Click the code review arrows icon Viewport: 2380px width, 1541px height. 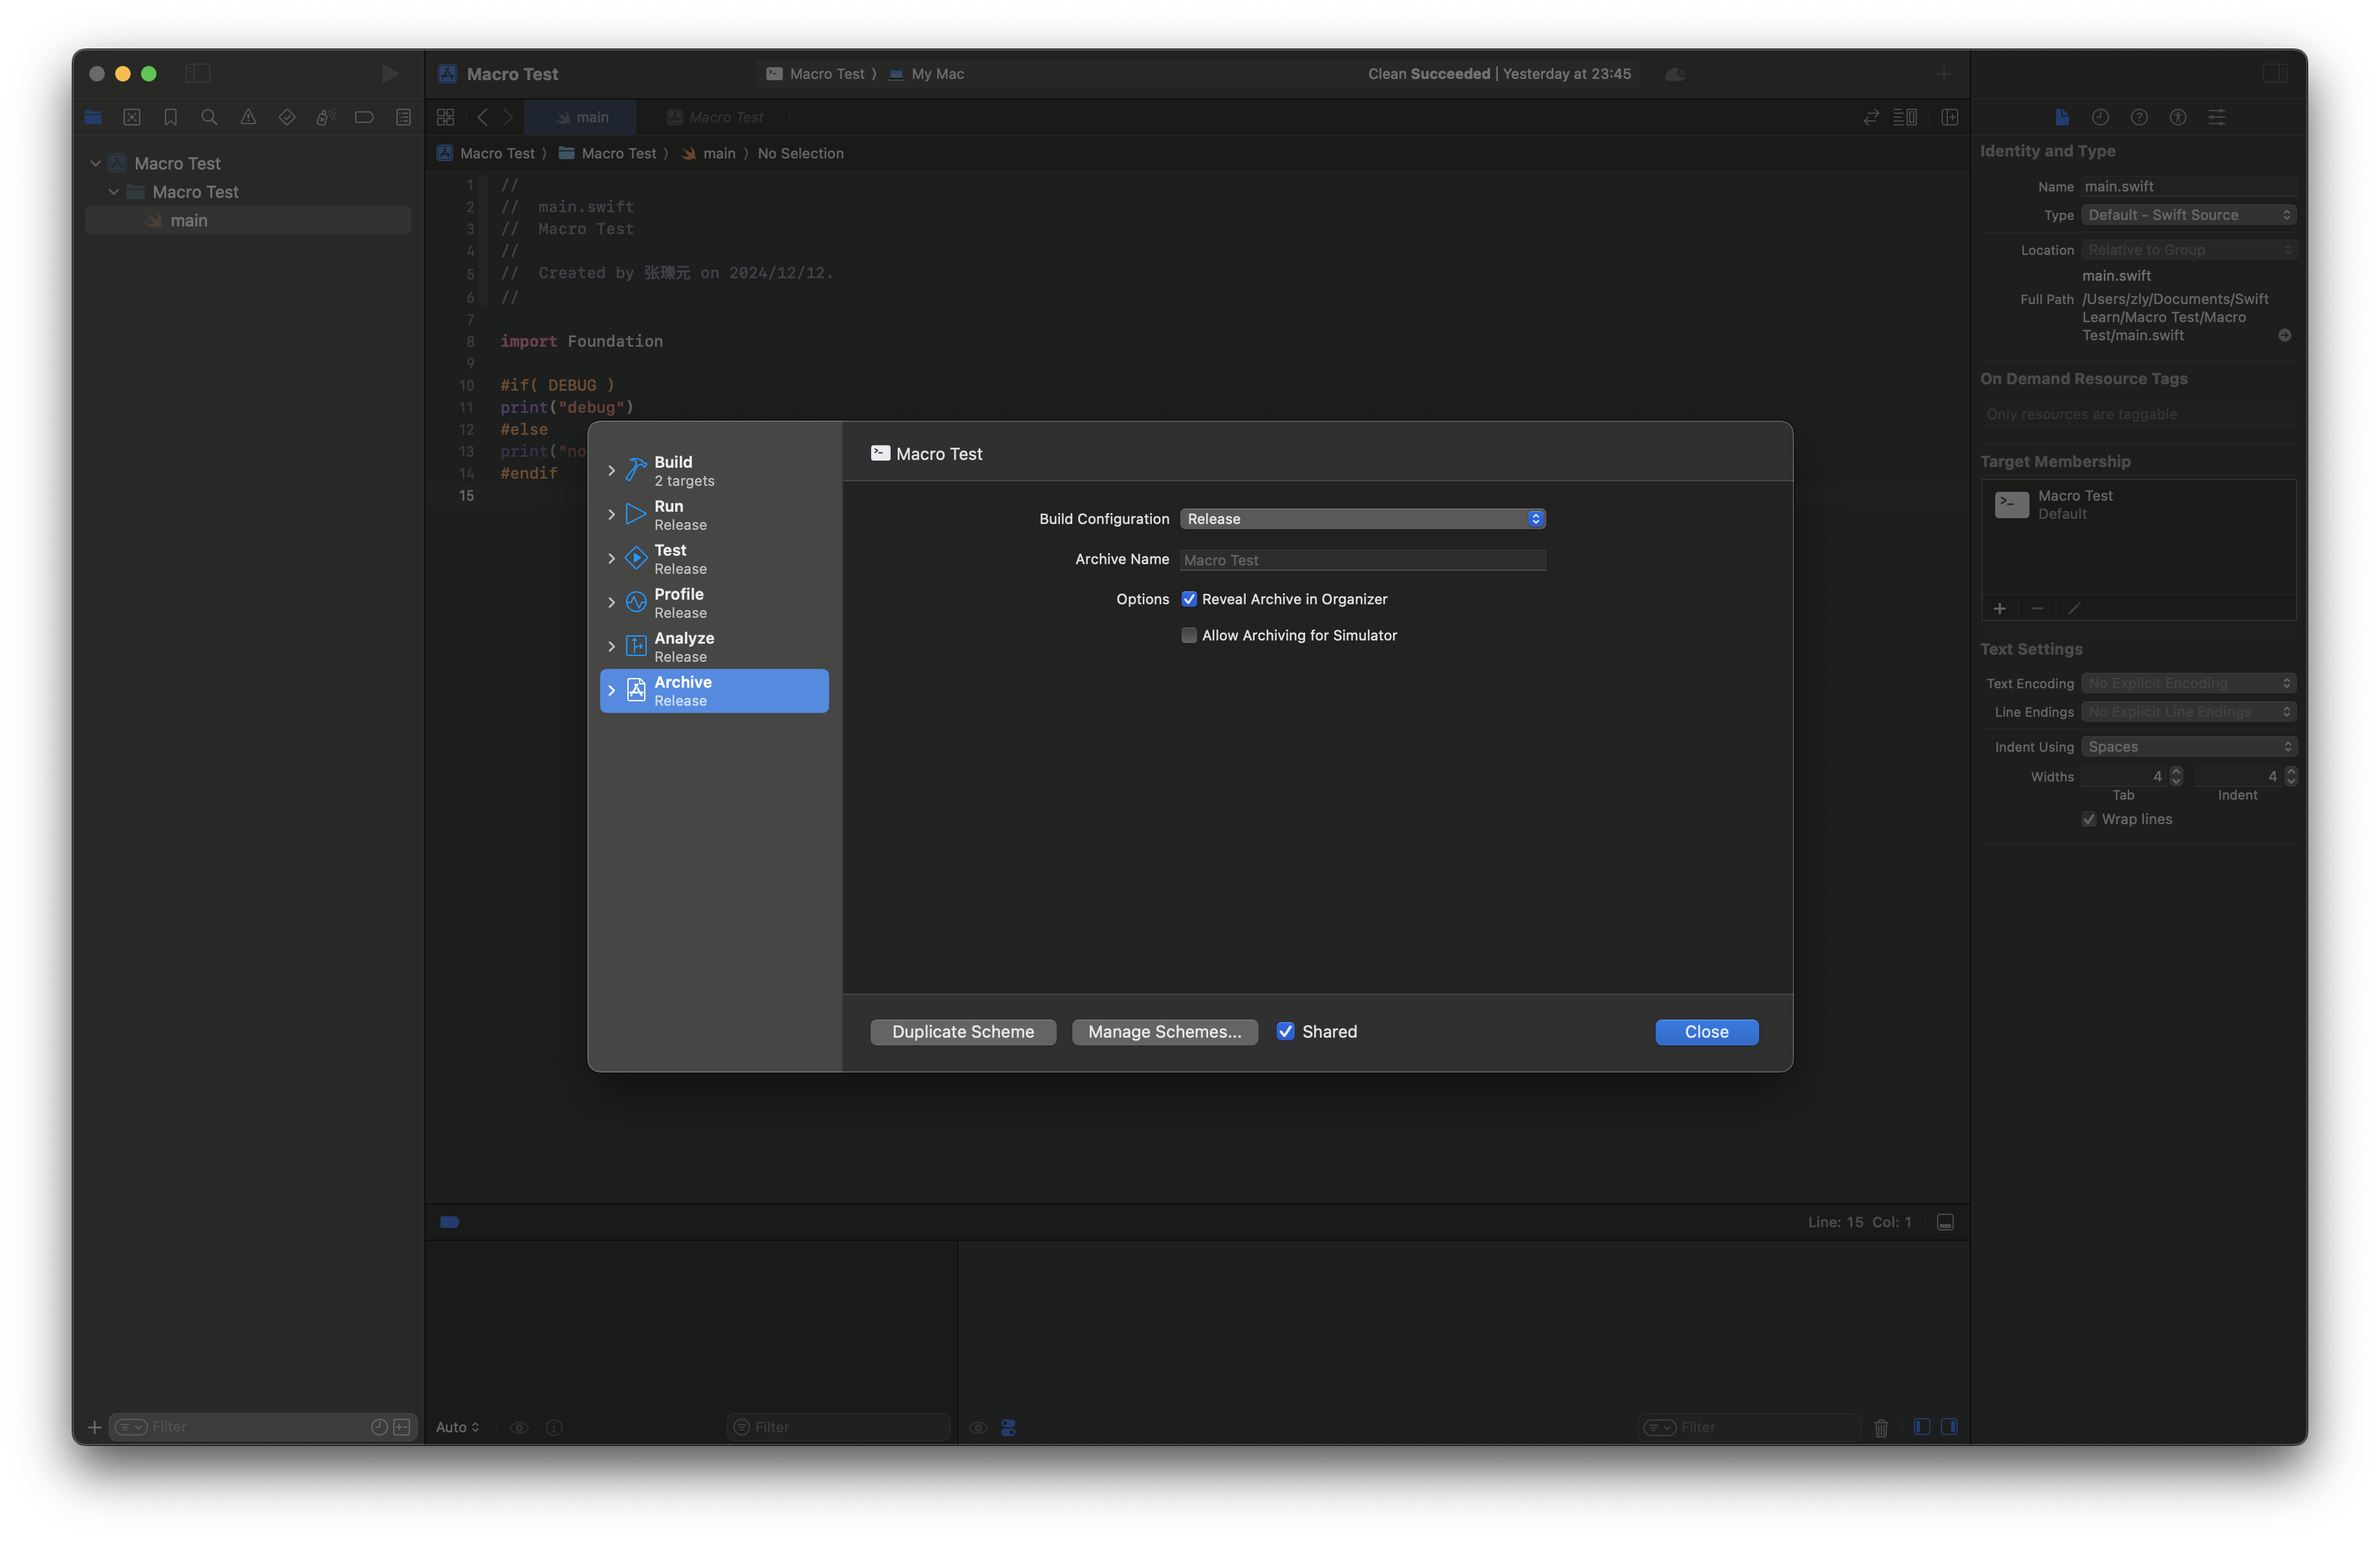point(1871,117)
